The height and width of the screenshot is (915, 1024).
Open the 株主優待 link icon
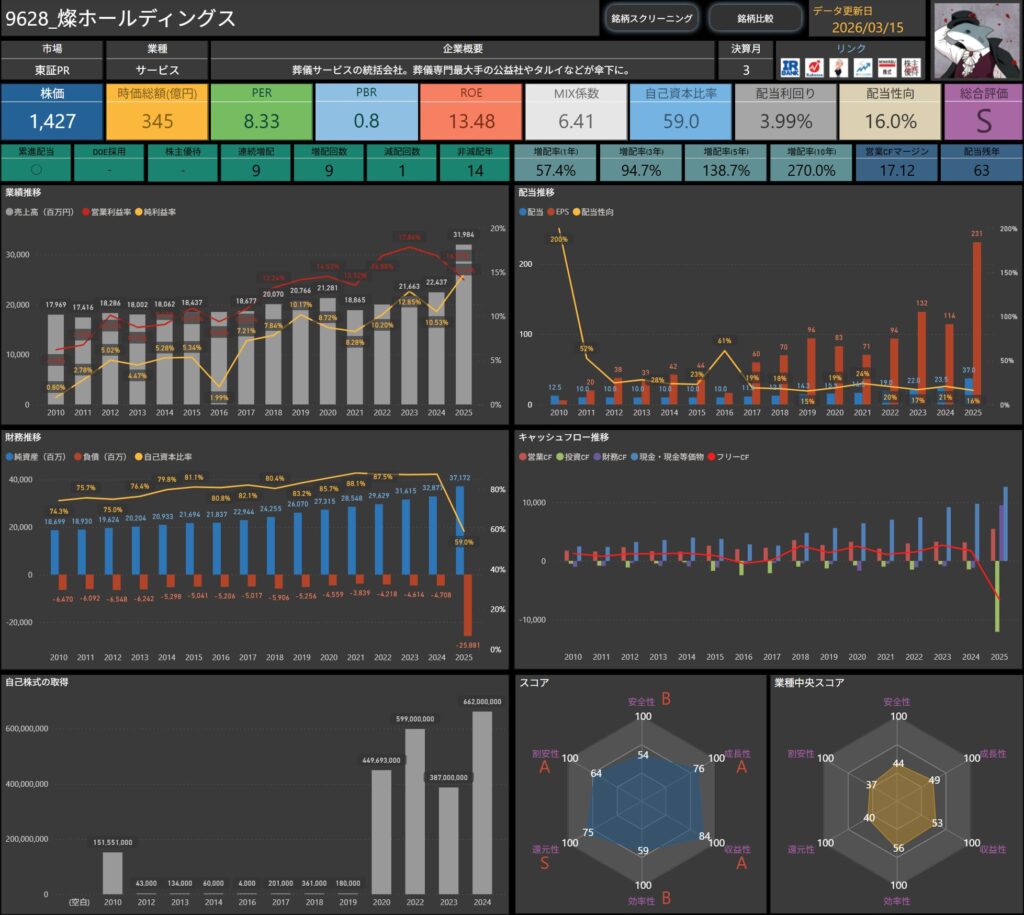(908, 67)
